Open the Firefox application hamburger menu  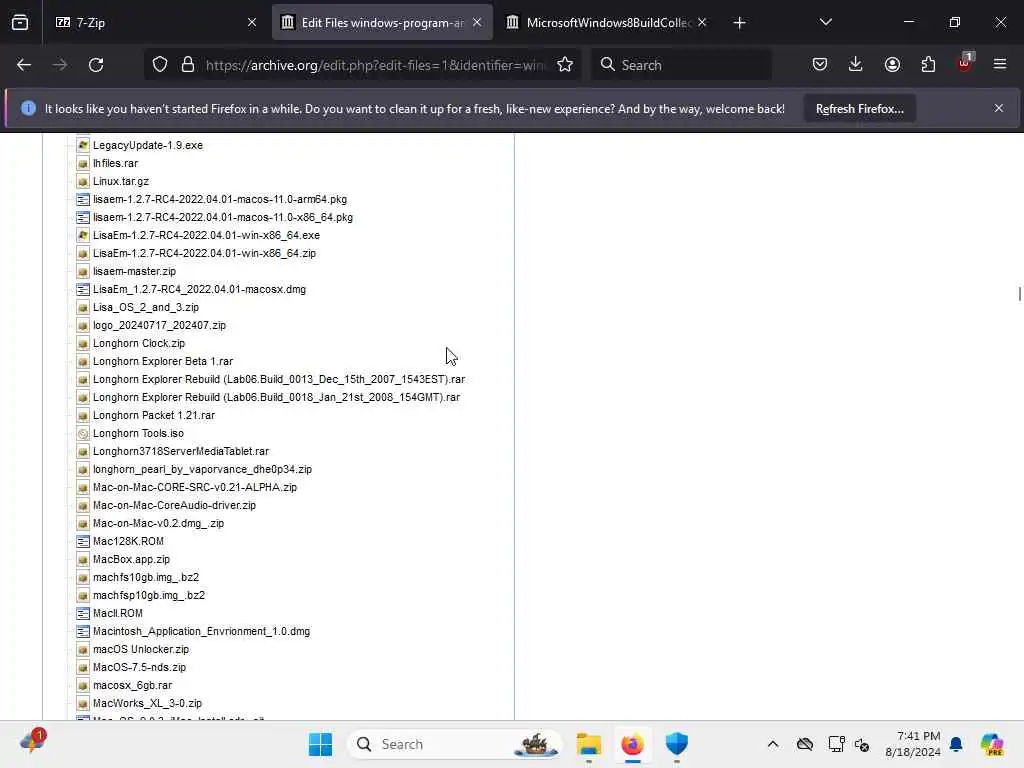[1000, 64]
